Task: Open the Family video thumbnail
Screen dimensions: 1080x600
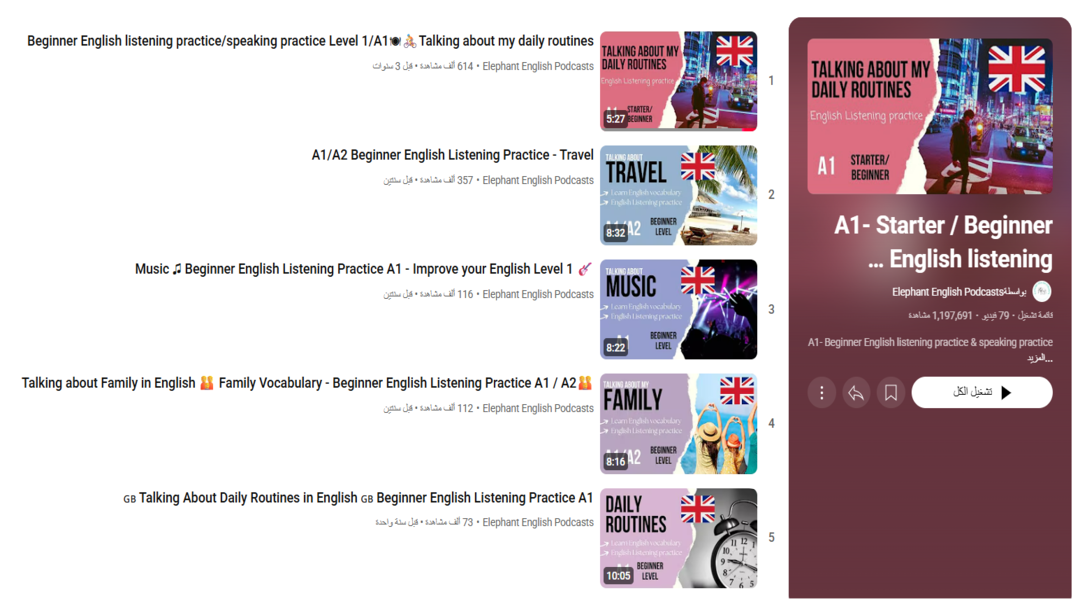Action: click(678, 424)
